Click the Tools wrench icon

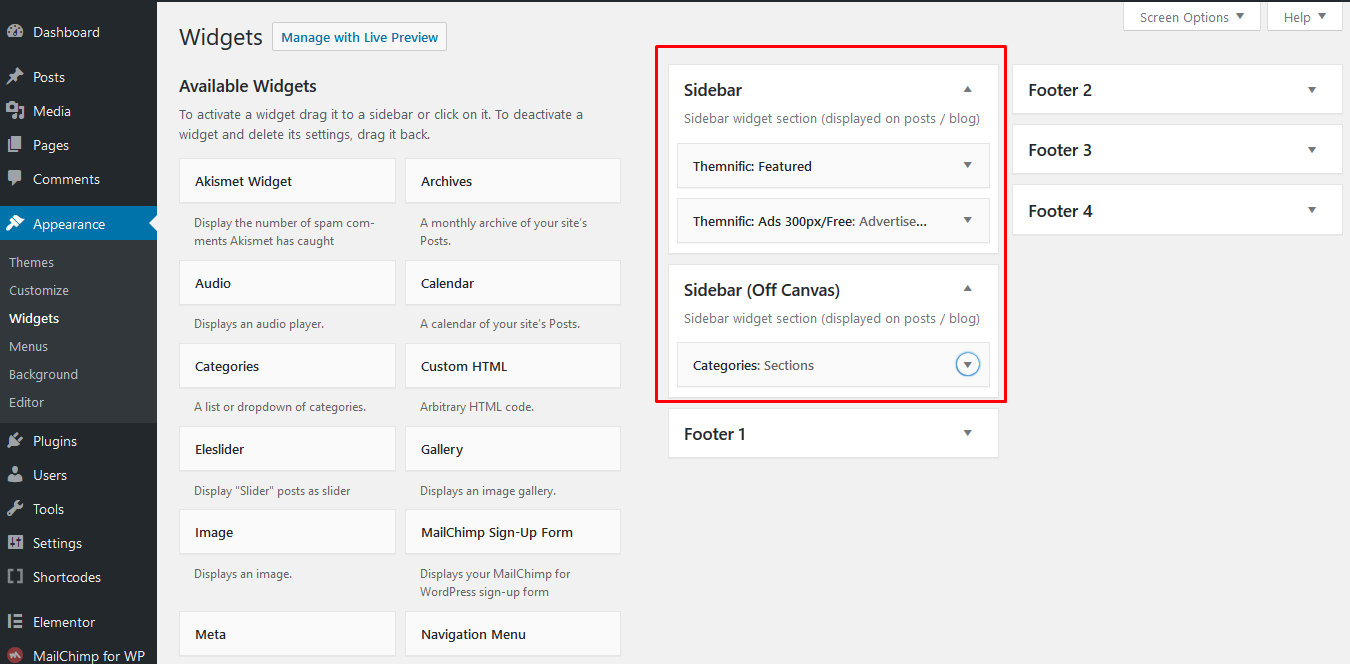tap(15, 509)
